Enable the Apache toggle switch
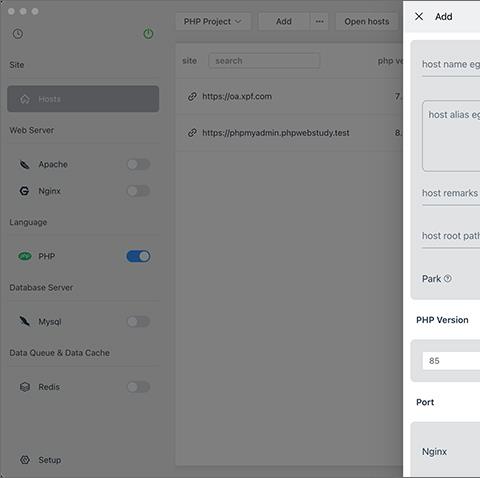The height and width of the screenshot is (478, 480). click(x=138, y=164)
